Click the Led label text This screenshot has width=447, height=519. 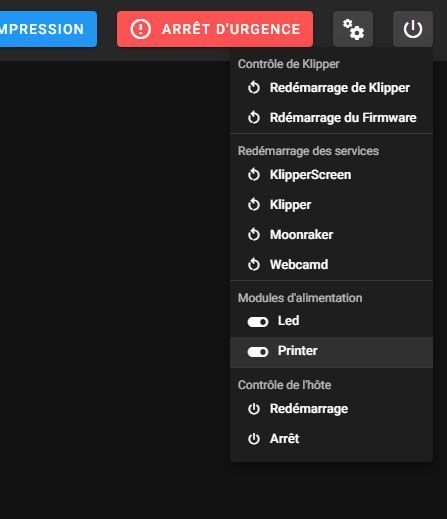point(288,321)
